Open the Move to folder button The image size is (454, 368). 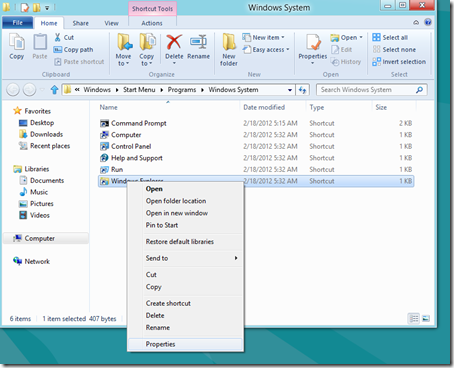pos(124,50)
